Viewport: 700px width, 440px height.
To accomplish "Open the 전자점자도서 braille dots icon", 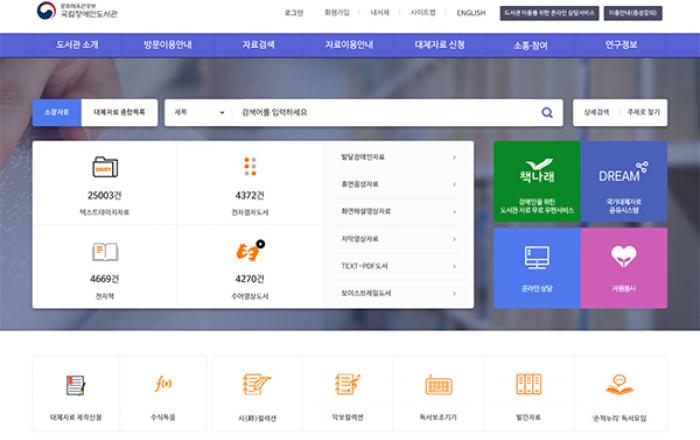I will 250,167.
